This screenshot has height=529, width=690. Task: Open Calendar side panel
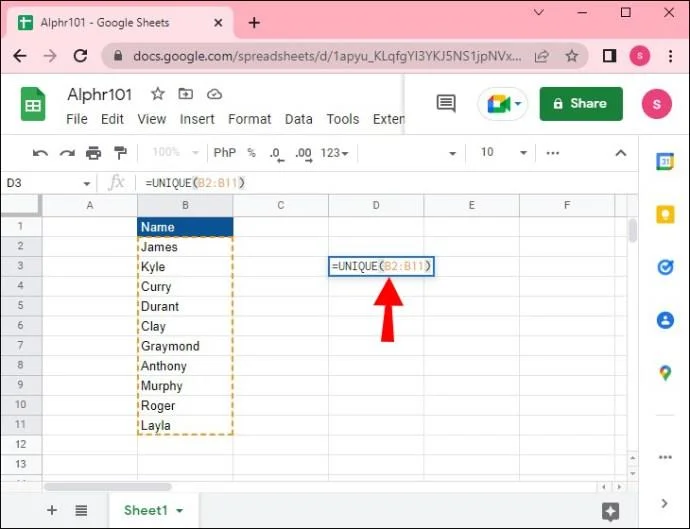pyautogui.click(x=665, y=161)
